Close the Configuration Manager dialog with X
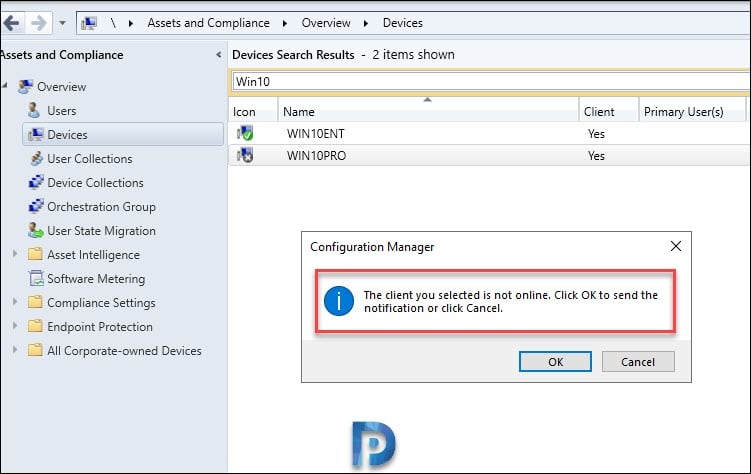Screen dimensions: 751x474 pos(676,246)
